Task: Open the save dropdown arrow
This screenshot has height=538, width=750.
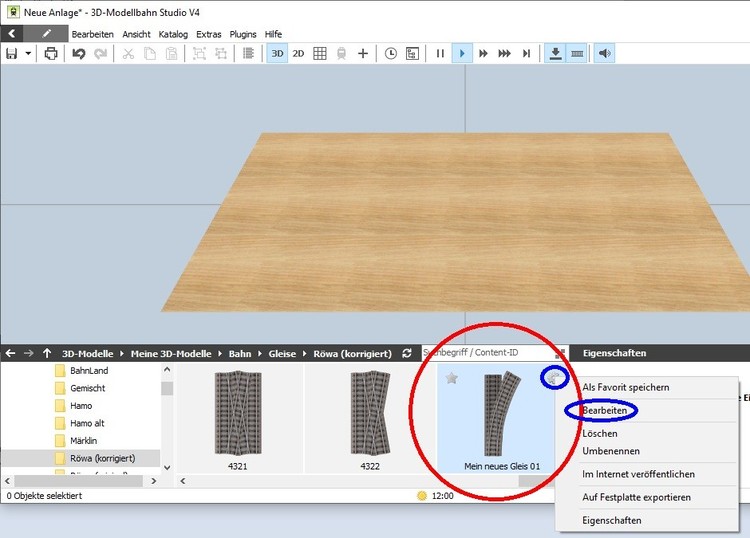Action: pos(28,53)
